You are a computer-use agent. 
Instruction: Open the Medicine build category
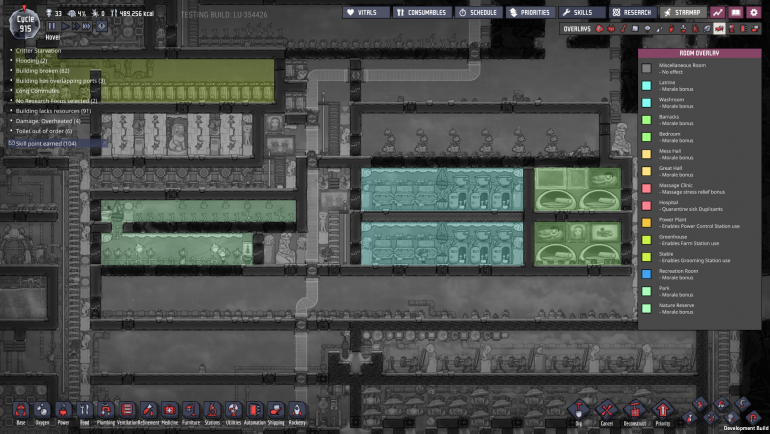click(169, 410)
